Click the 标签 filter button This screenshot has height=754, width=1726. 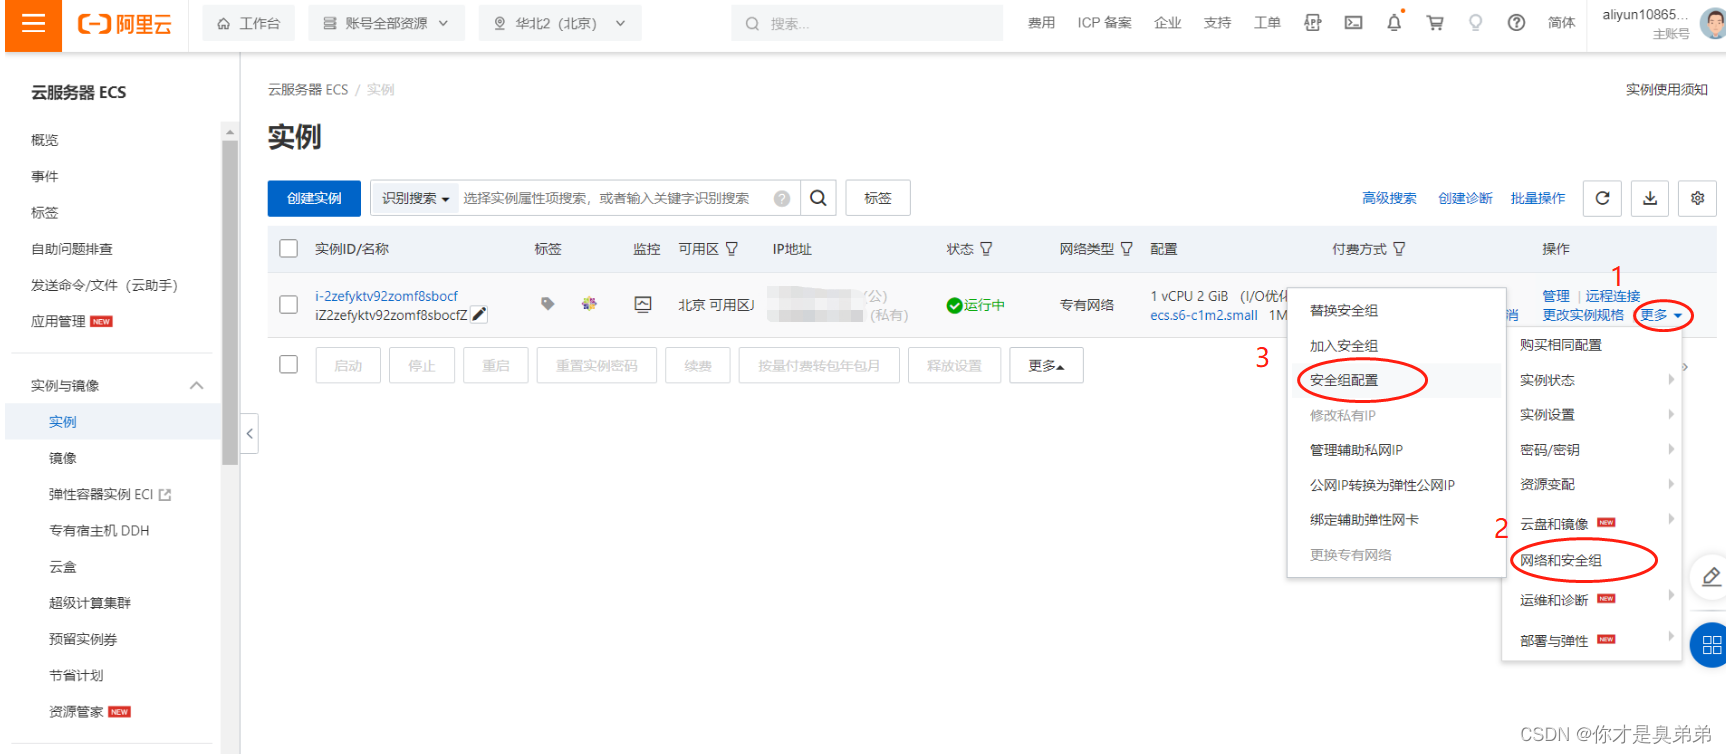tap(878, 198)
